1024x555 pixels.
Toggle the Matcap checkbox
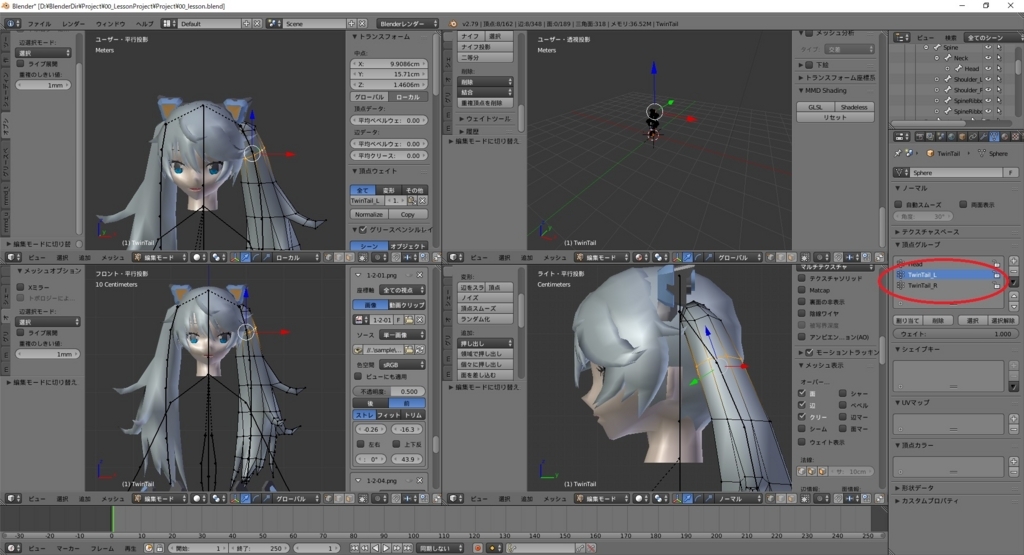point(801,290)
